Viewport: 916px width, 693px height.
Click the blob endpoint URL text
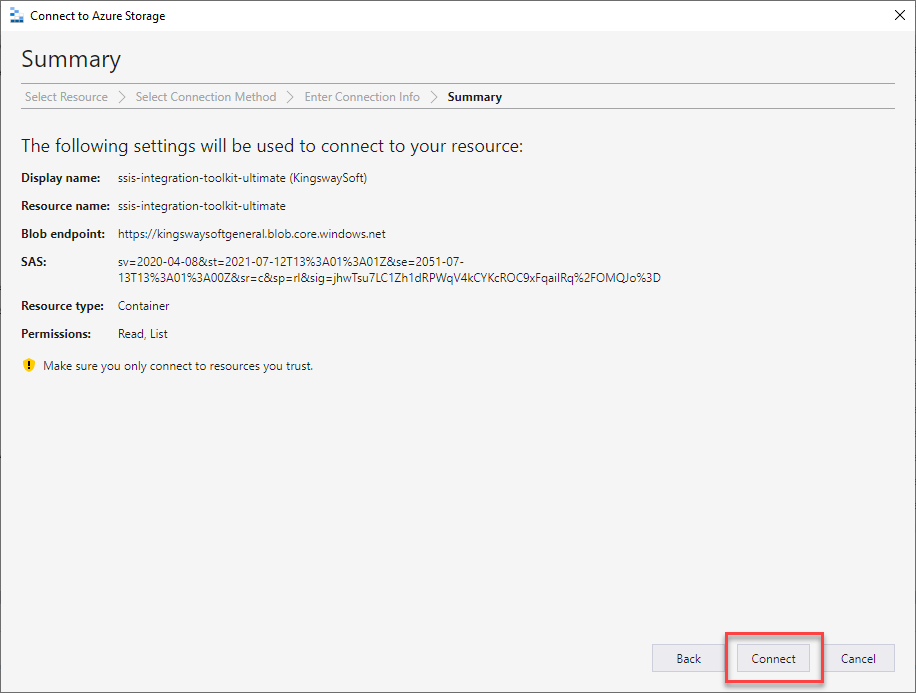(252, 234)
